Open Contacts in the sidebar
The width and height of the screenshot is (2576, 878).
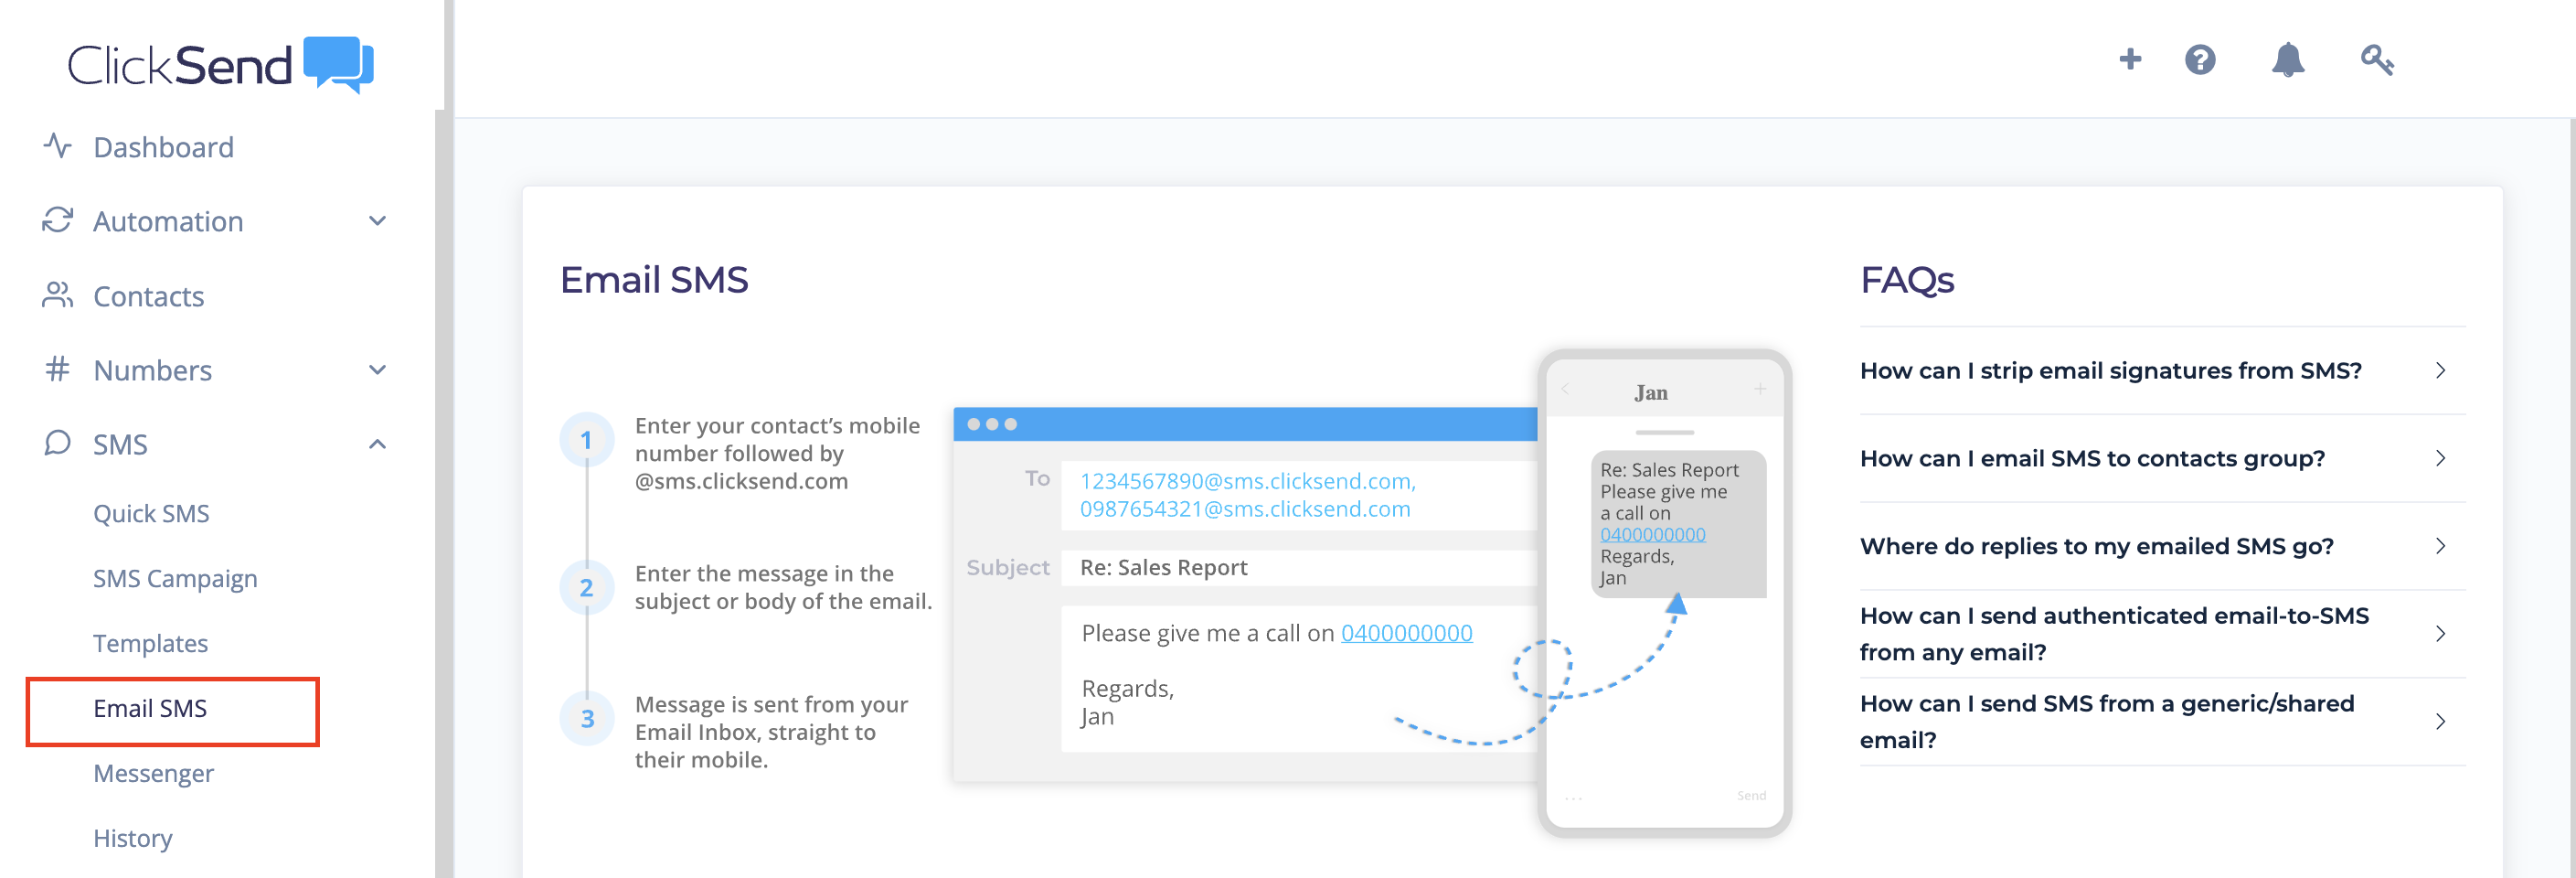pos(148,297)
